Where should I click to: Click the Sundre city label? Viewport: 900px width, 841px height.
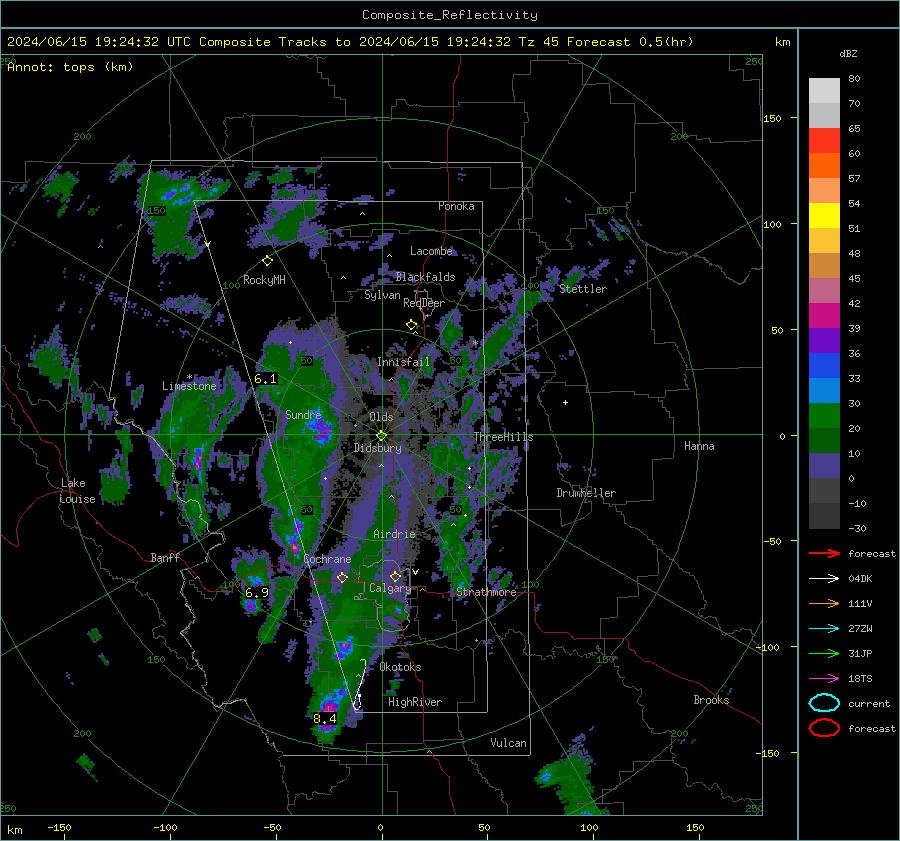coord(303,414)
